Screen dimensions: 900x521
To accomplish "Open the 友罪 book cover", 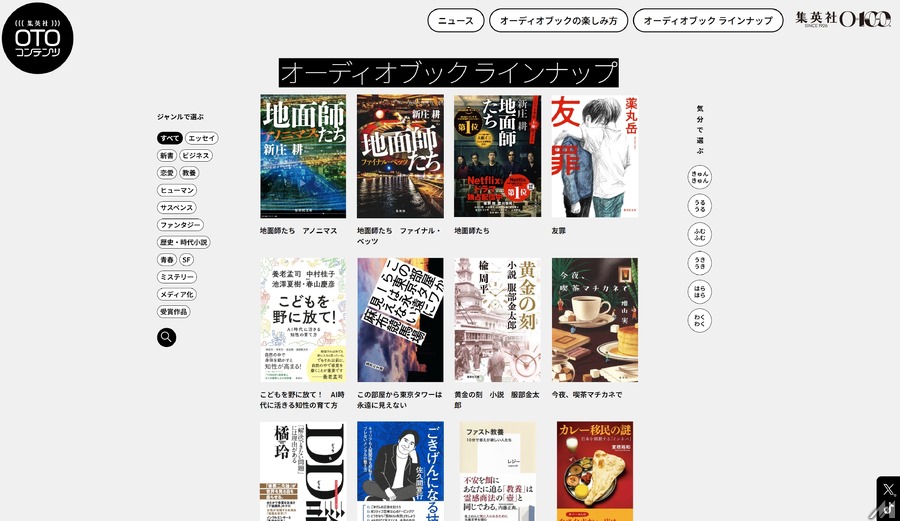I will [x=595, y=156].
